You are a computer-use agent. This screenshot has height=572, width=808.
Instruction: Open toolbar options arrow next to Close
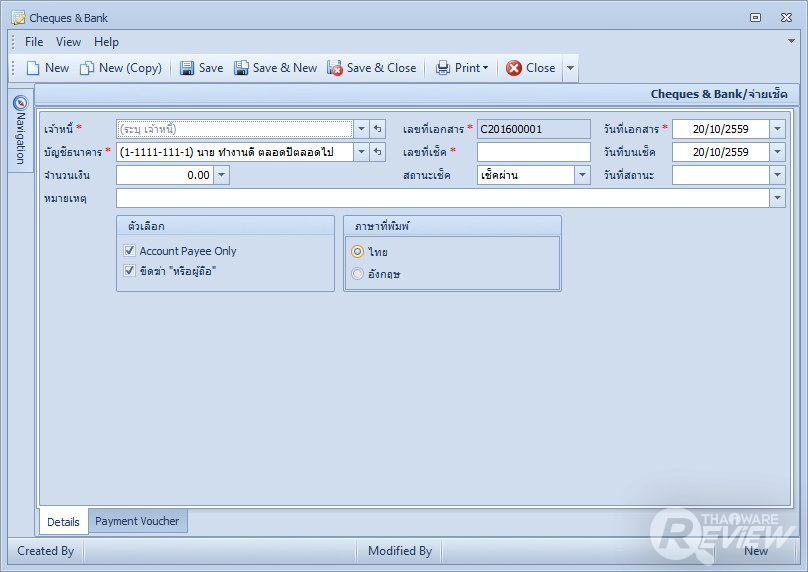click(x=570, y=68)
